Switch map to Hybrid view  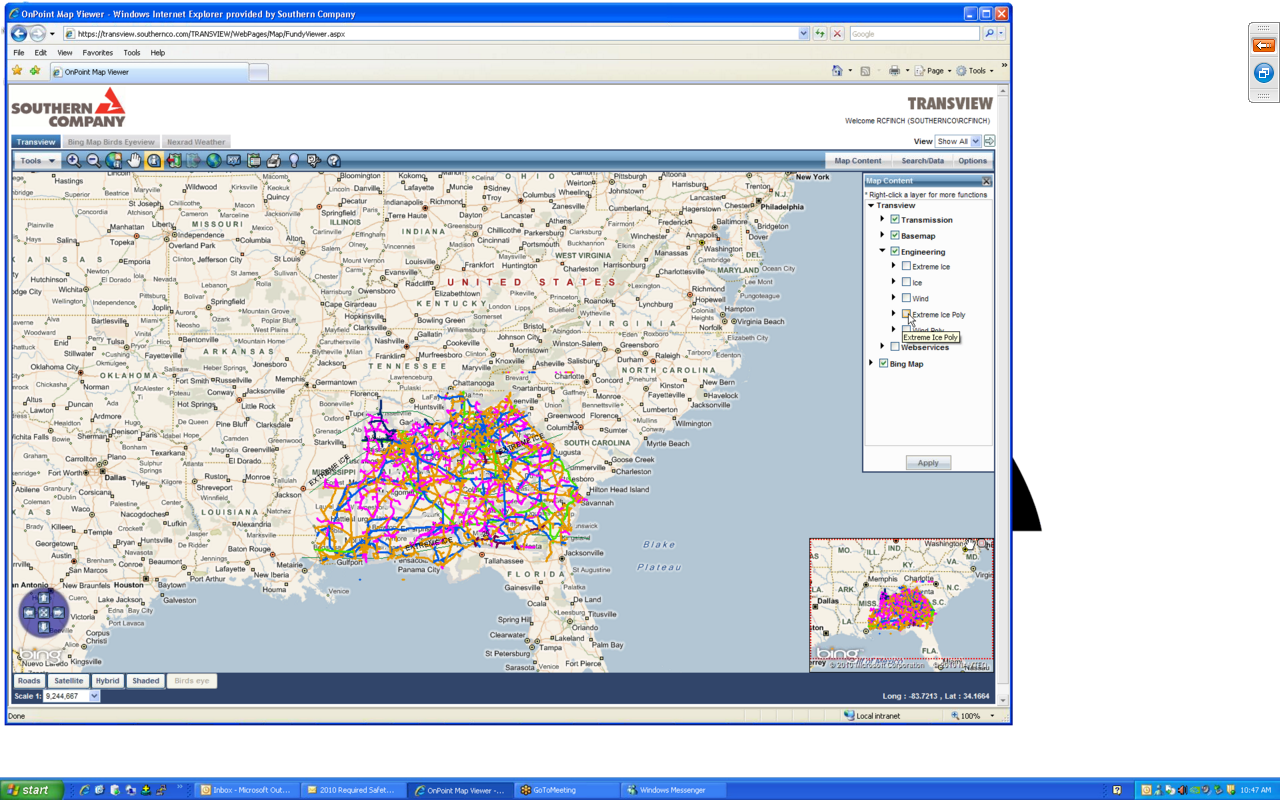(x=107, y=681)
